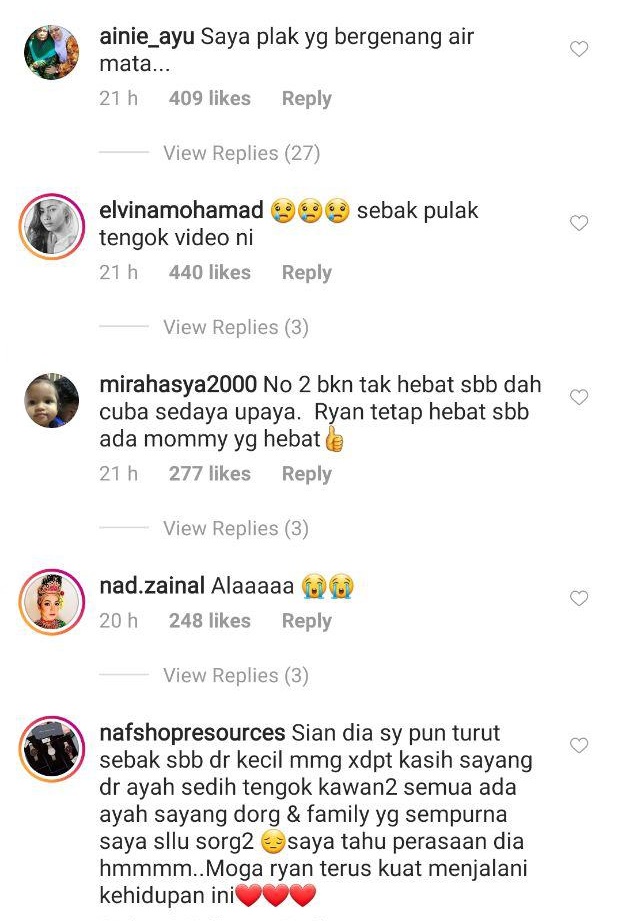This screenshot has height=921, width=622.
Task: Open the 277 likes list
Action: [x=210, y=473]
